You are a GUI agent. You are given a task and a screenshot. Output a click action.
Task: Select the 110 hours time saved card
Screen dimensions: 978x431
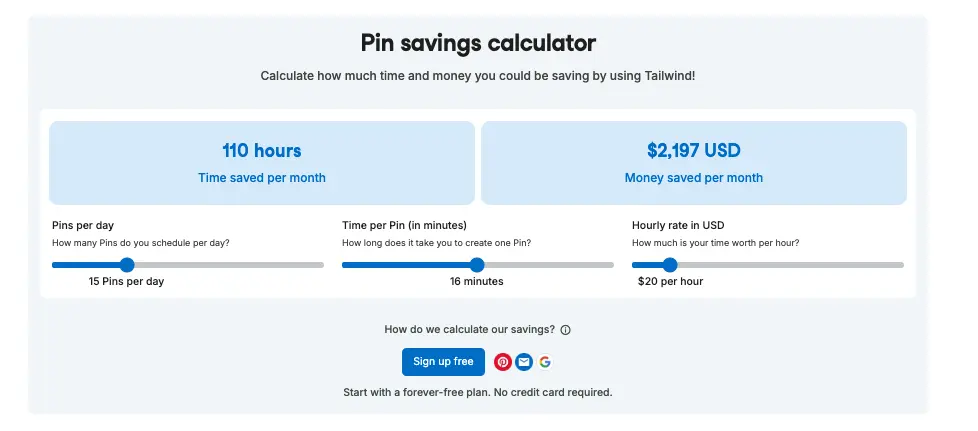pyautogui.click(x=262, y=163)
